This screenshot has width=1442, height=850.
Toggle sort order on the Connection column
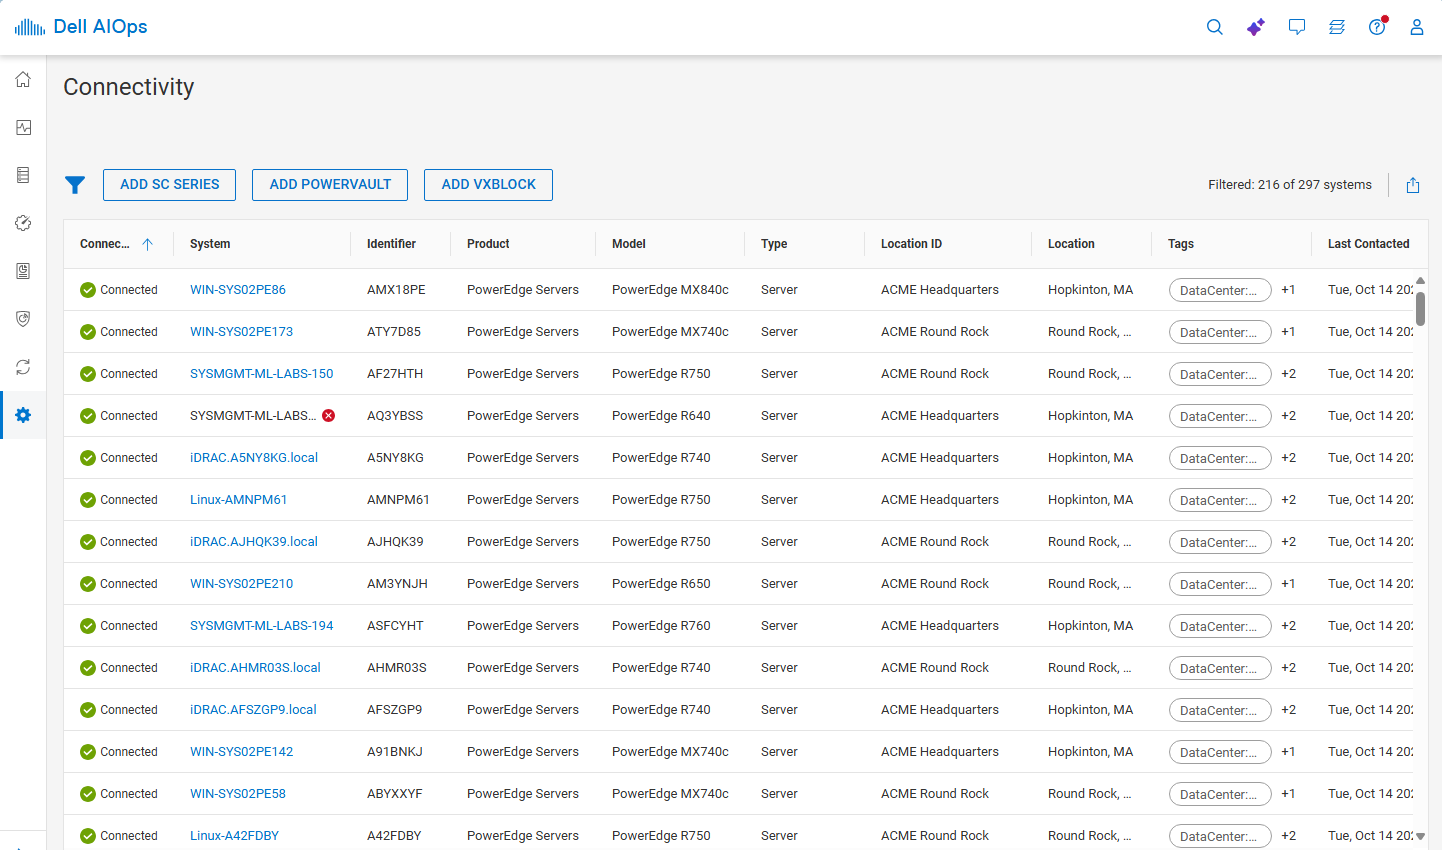click(145, 243)
